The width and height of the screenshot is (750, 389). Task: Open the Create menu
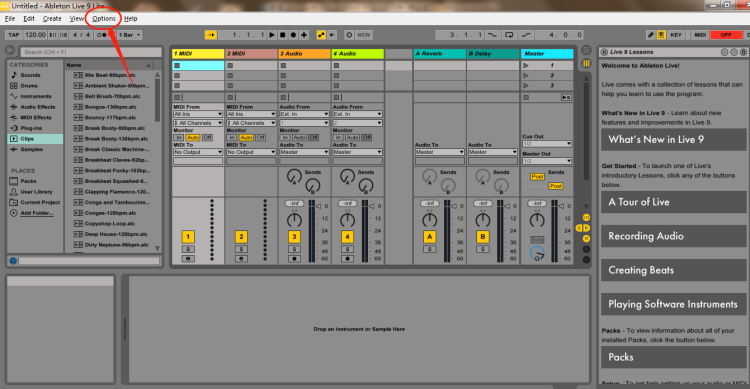[52, 19]
